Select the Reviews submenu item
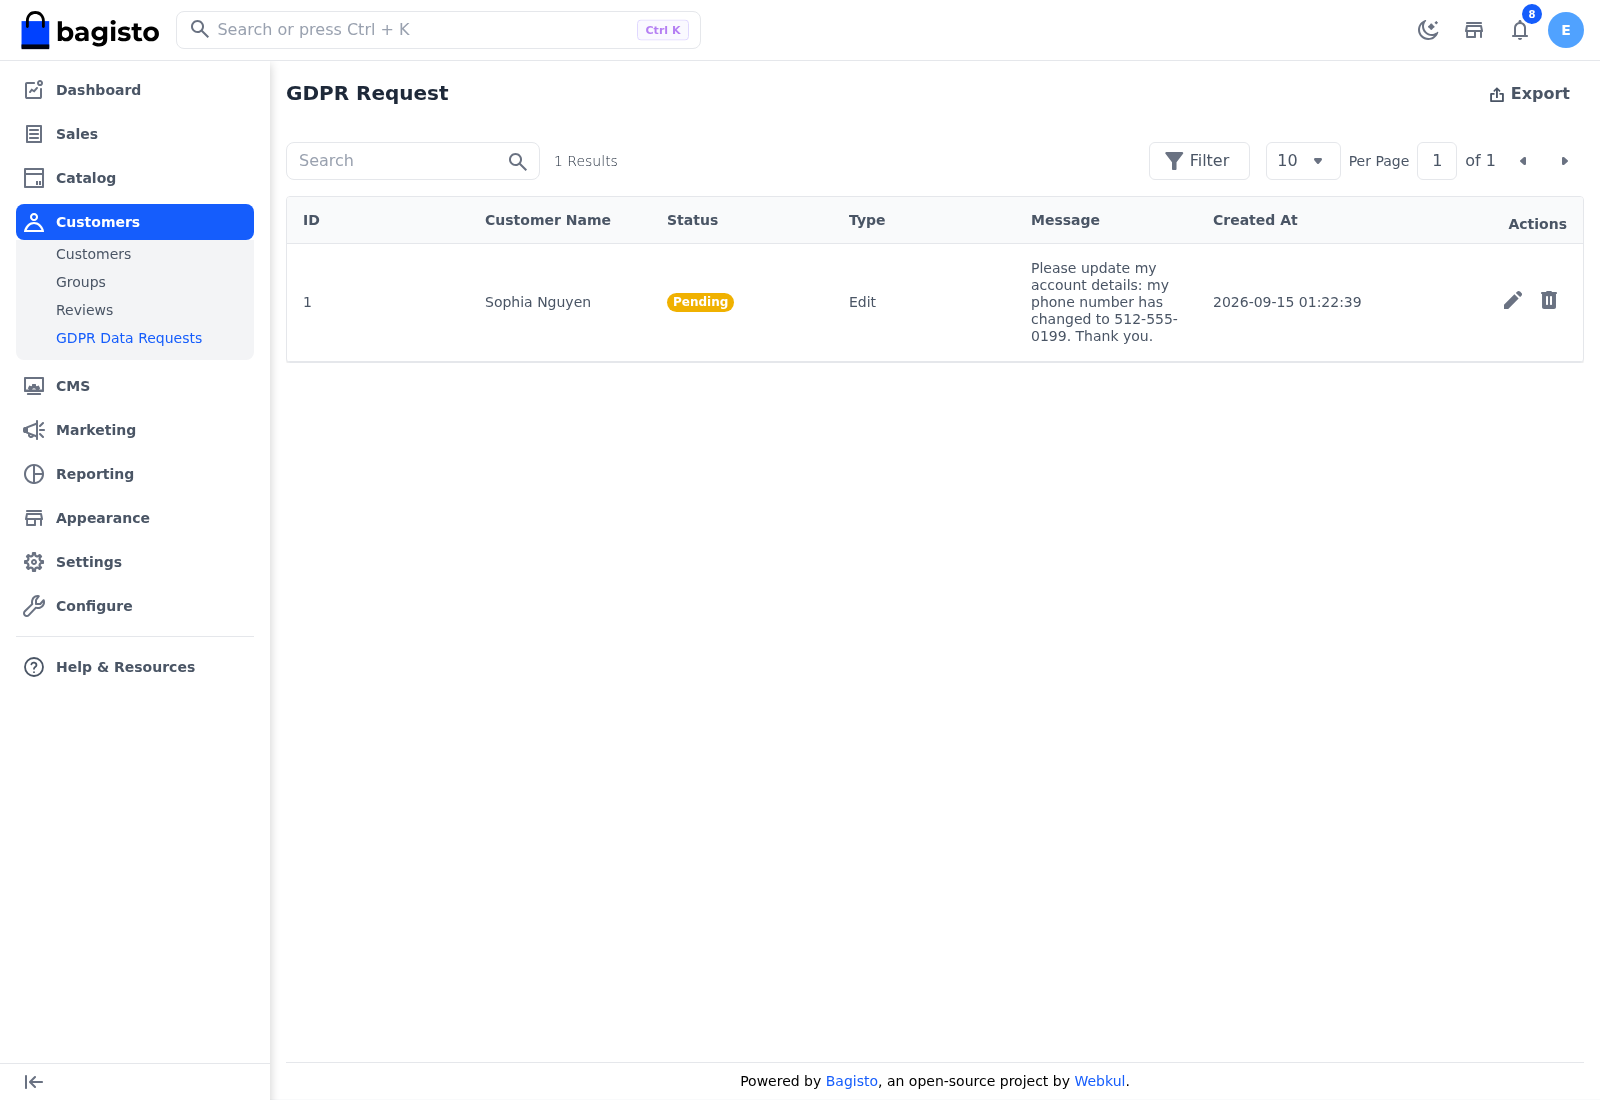 click(x=84, y=310)
